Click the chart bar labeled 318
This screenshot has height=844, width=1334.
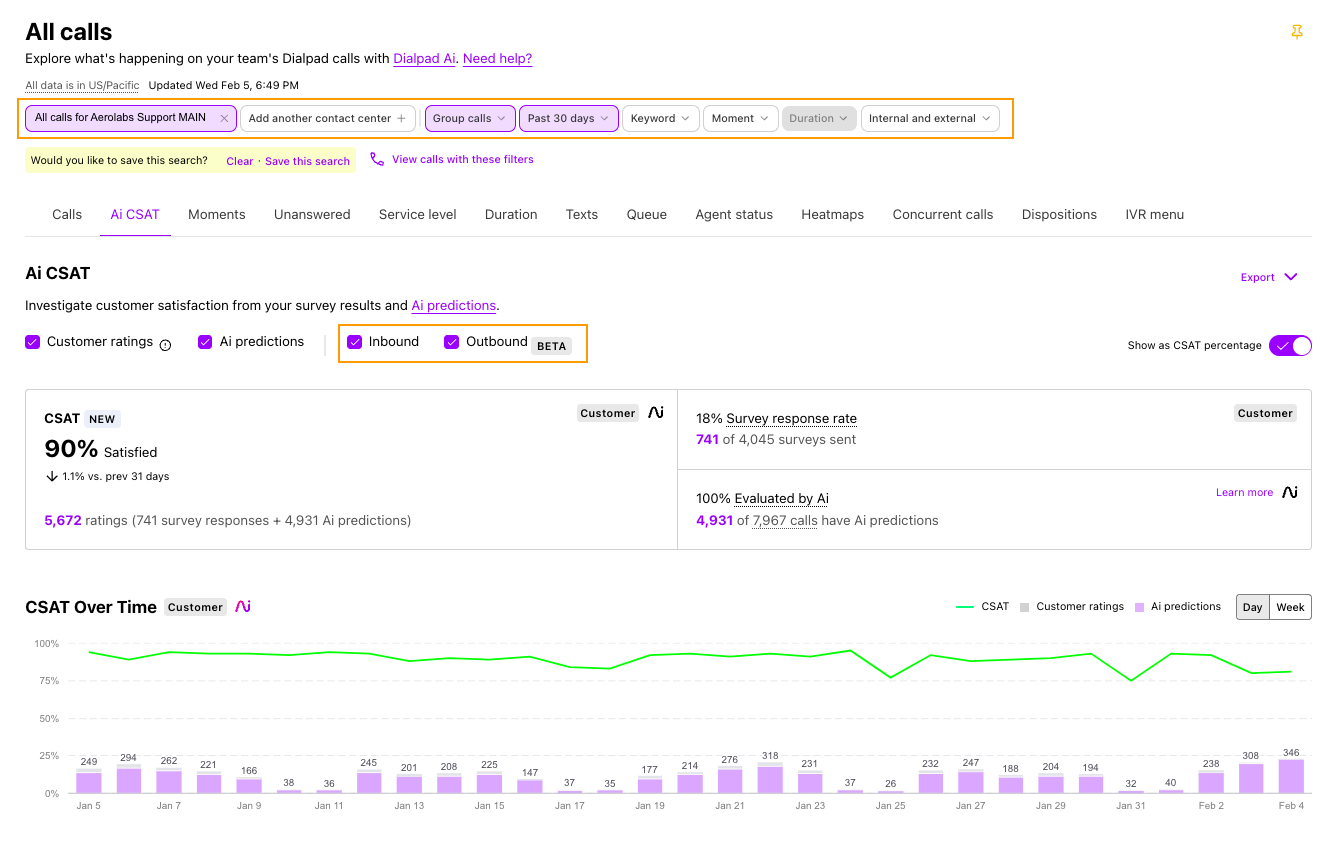(x=770, y=778)
